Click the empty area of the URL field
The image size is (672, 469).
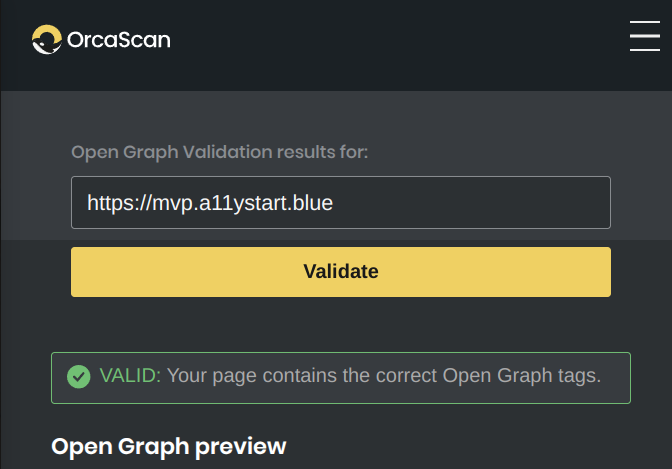(471, 202)
